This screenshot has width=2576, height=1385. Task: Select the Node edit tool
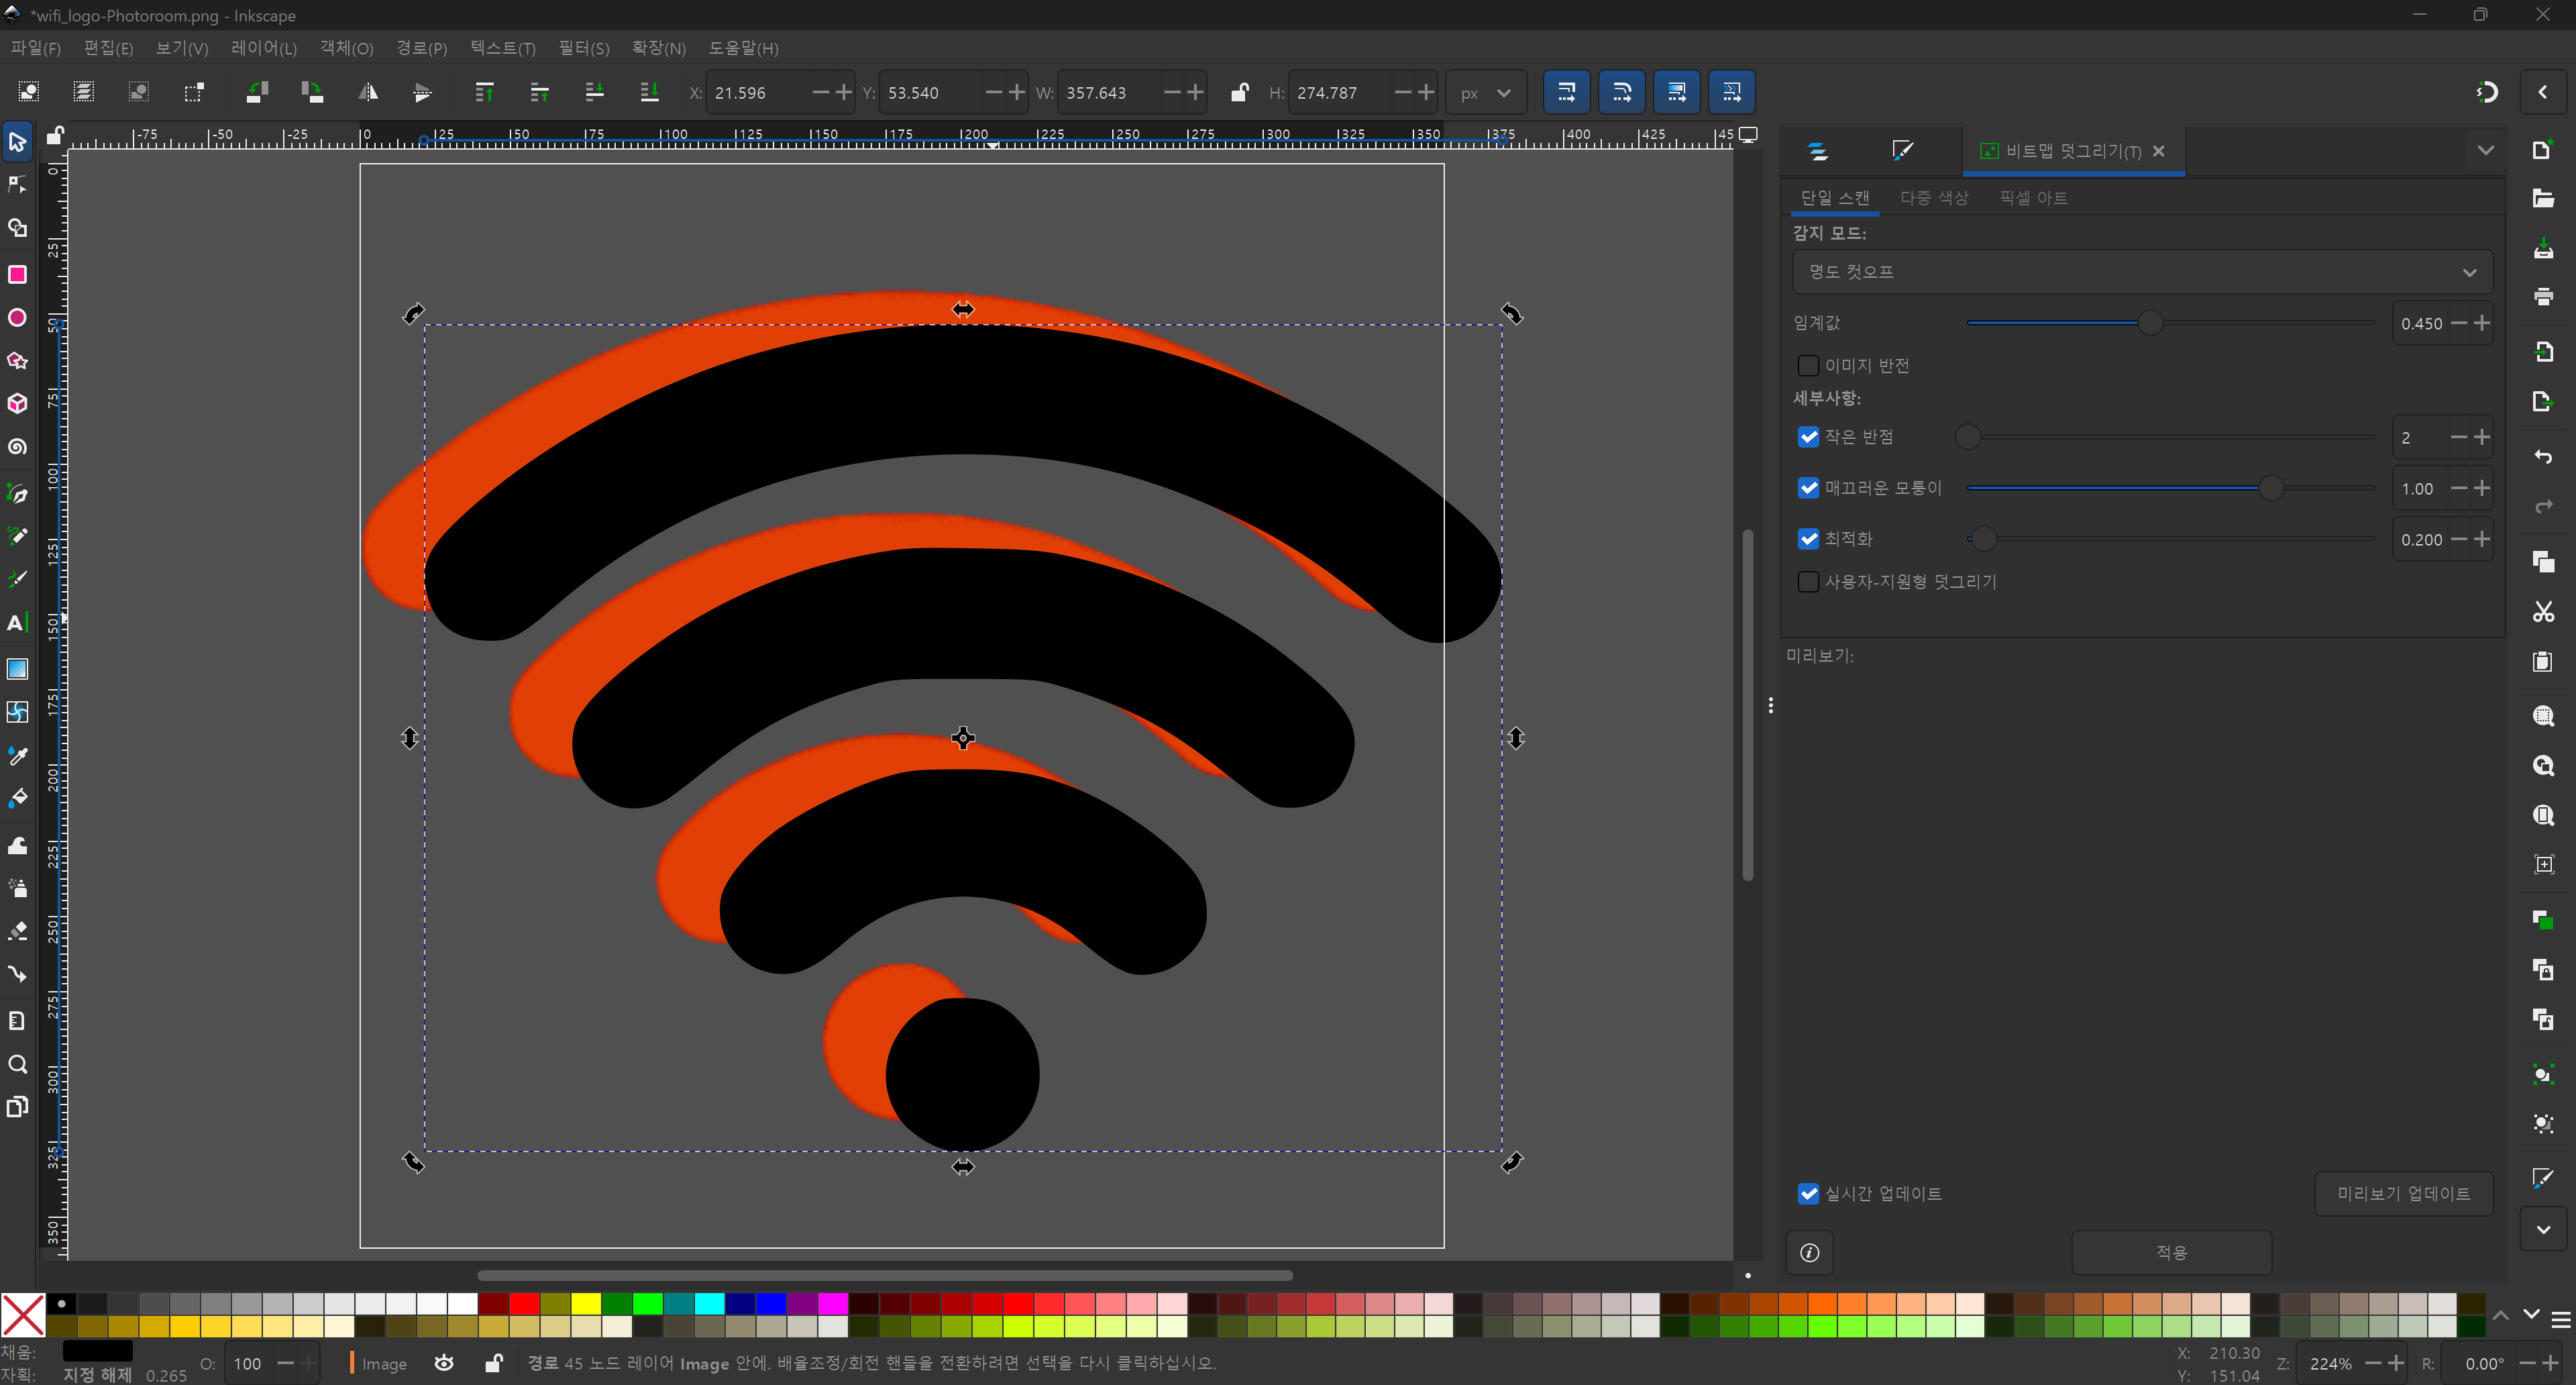coord(17,185)
